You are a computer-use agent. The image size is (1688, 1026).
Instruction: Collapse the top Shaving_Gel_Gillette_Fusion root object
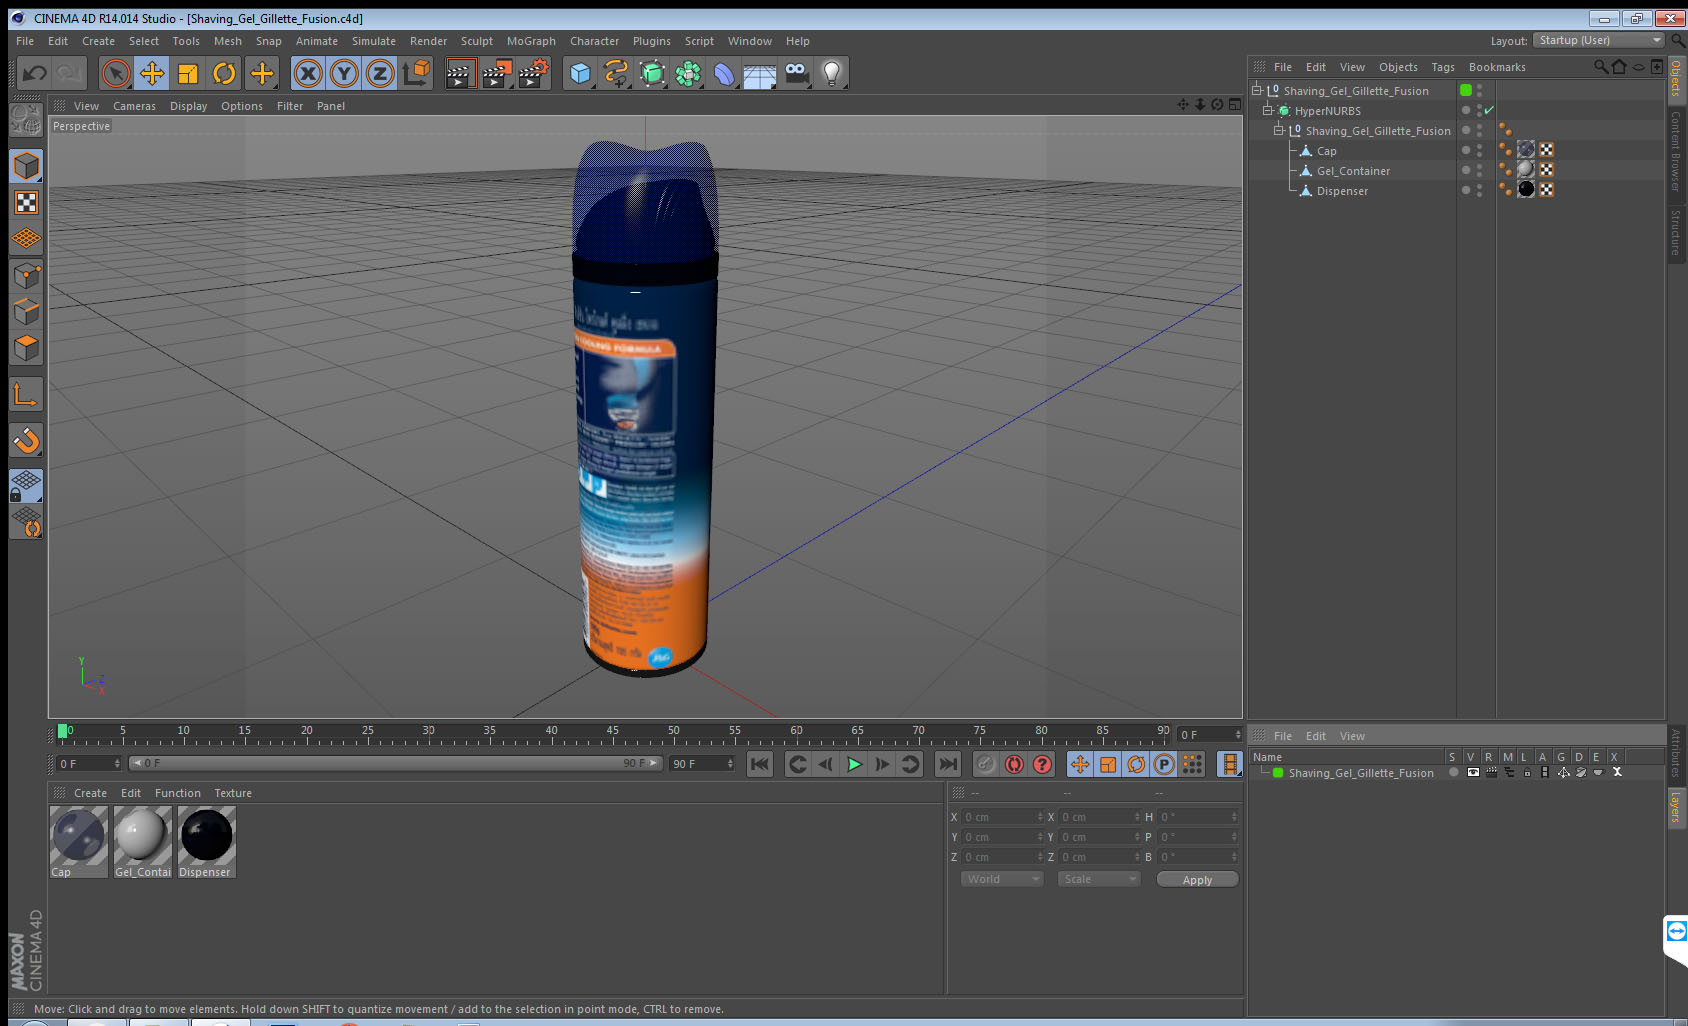1257,90
